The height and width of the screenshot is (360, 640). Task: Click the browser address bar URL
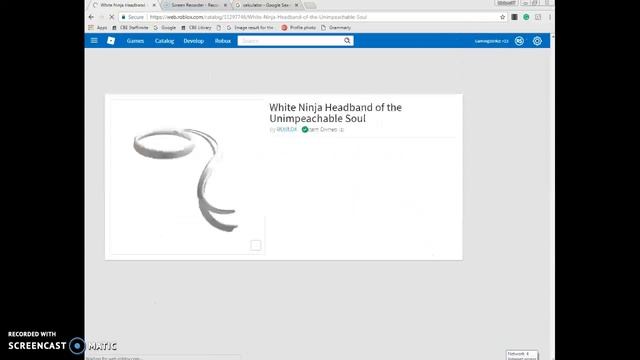click(x=258, y=17)
